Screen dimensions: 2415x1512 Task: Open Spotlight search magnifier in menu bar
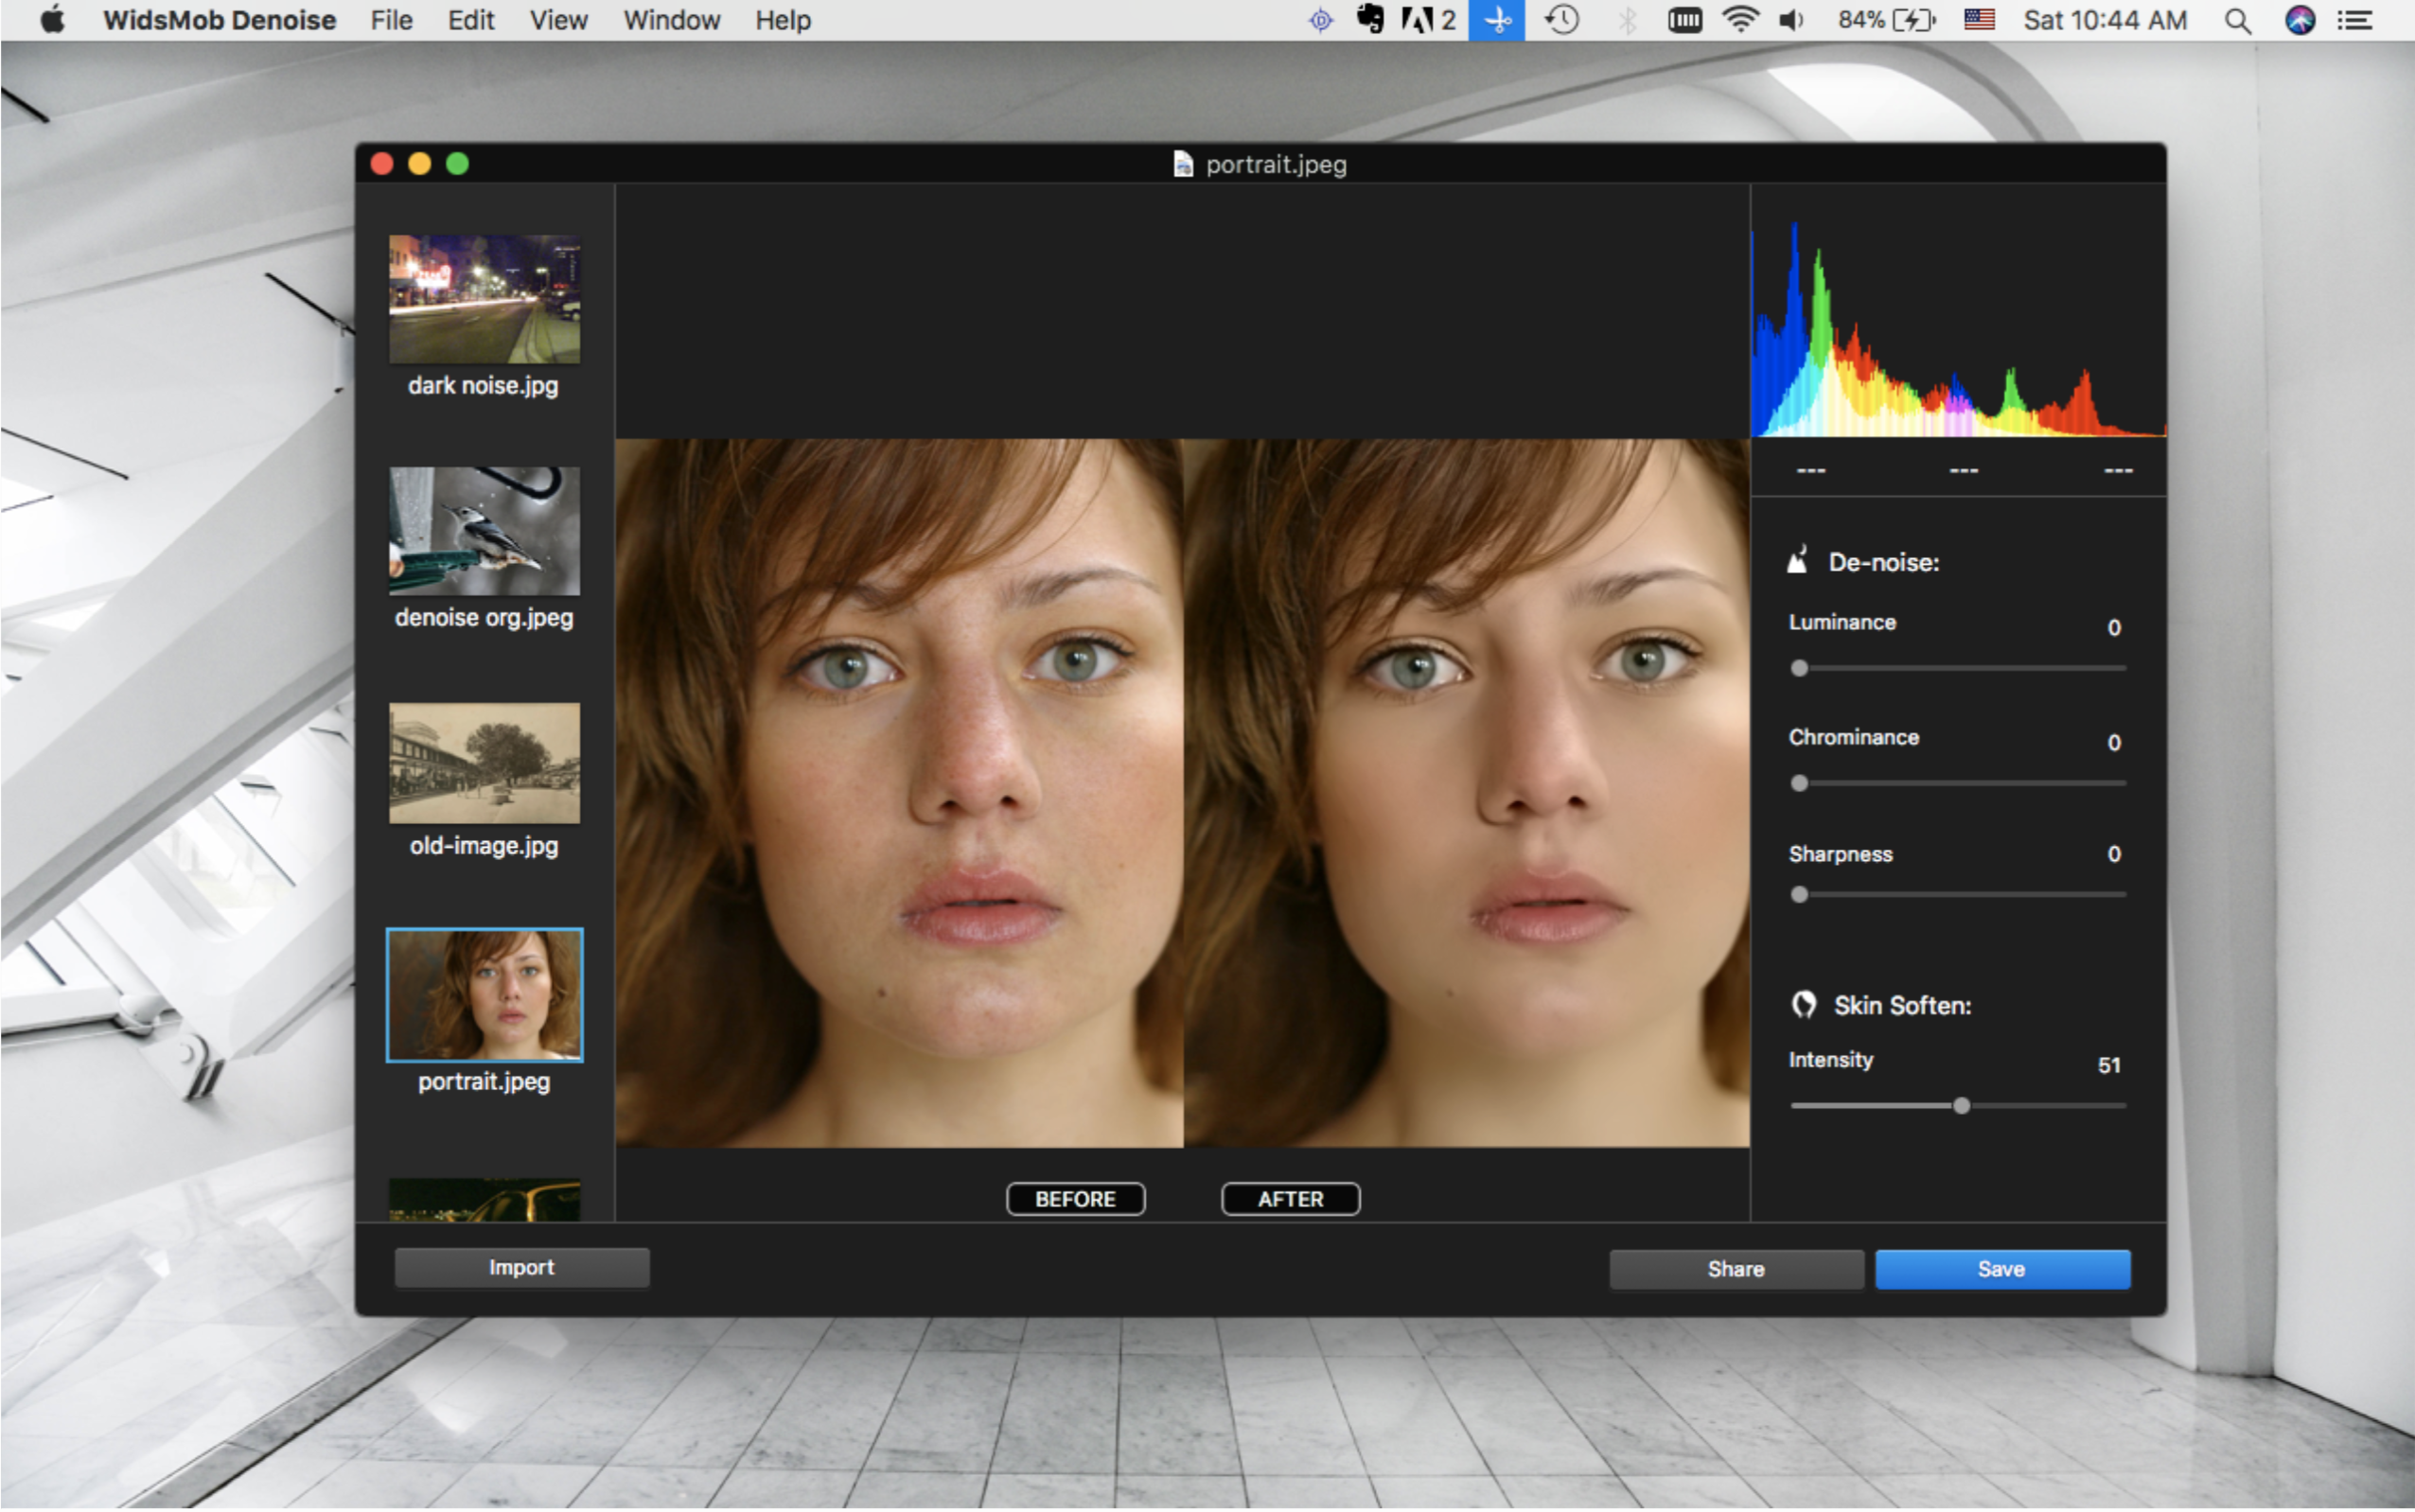[2238, 21]
